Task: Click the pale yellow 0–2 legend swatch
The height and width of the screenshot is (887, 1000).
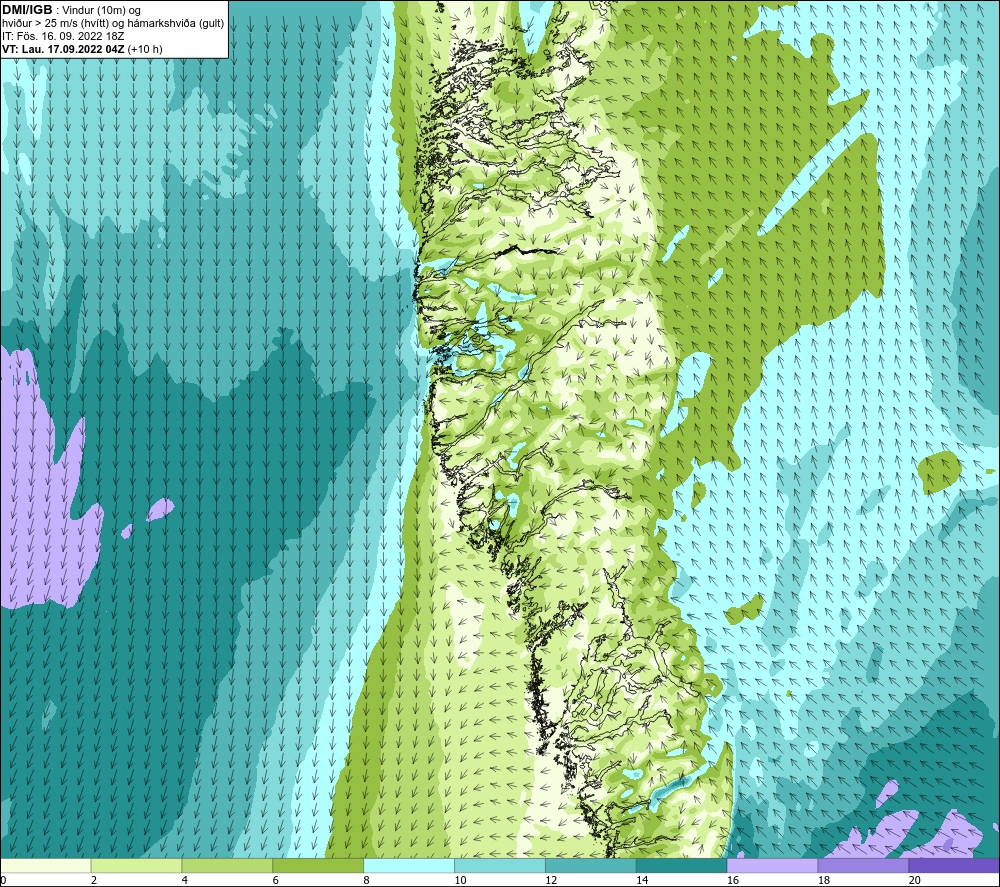Action: coord(46,865)
